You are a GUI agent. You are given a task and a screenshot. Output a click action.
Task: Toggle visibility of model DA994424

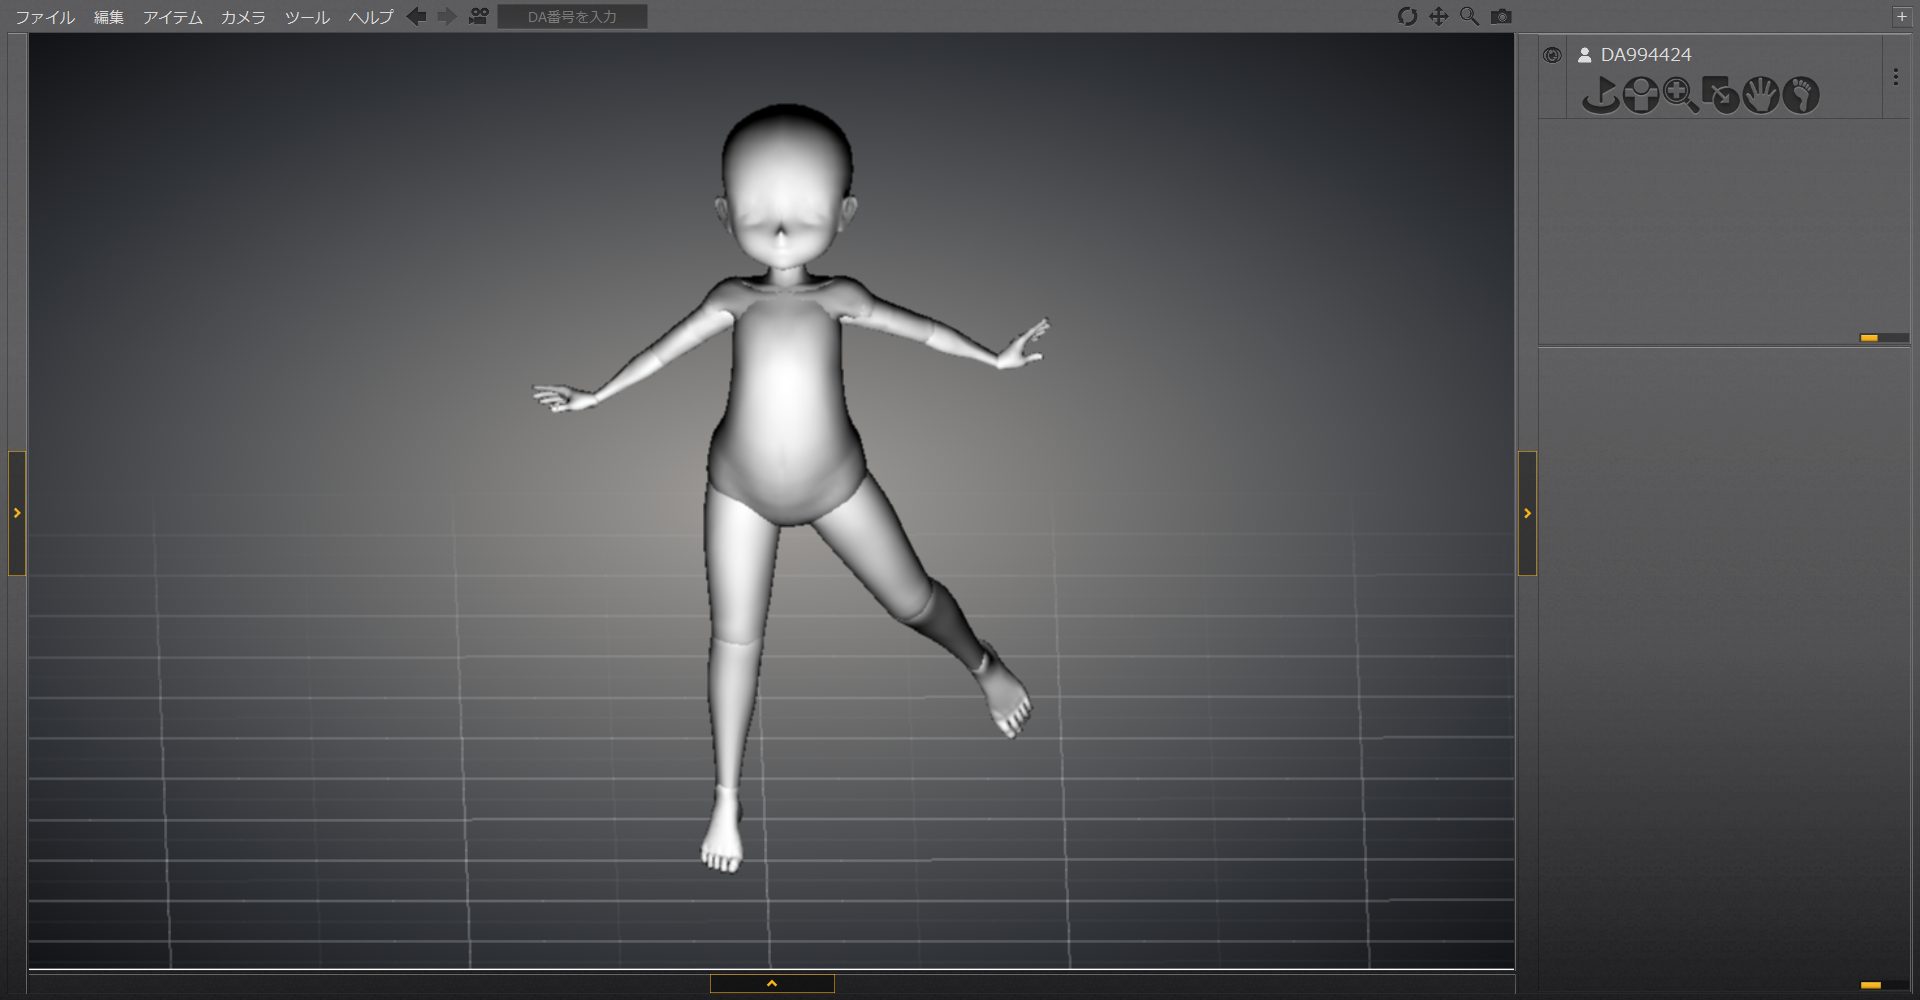[x=1552, y=55]
